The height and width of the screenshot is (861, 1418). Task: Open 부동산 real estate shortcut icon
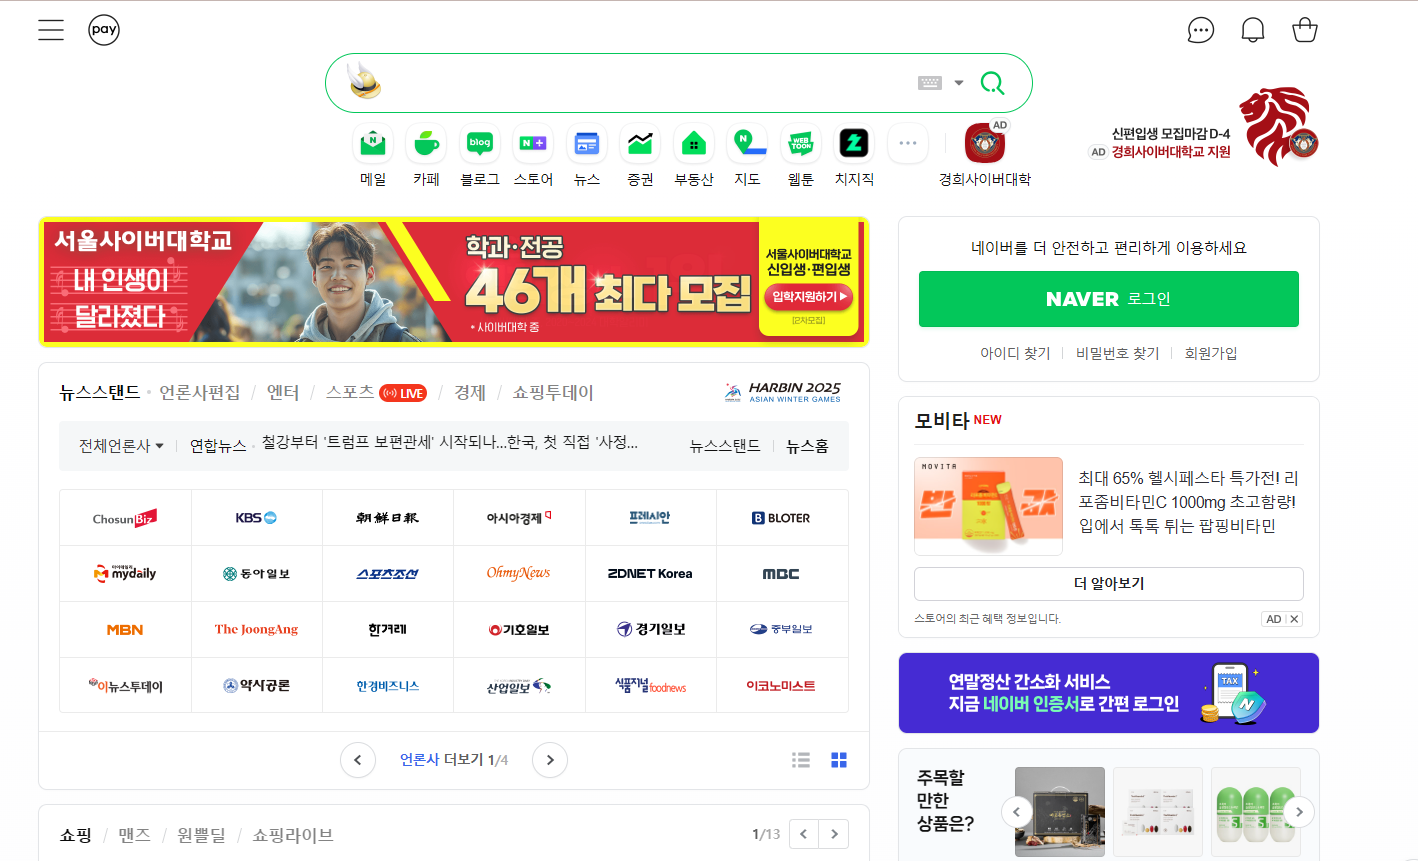tap(694, 144)
